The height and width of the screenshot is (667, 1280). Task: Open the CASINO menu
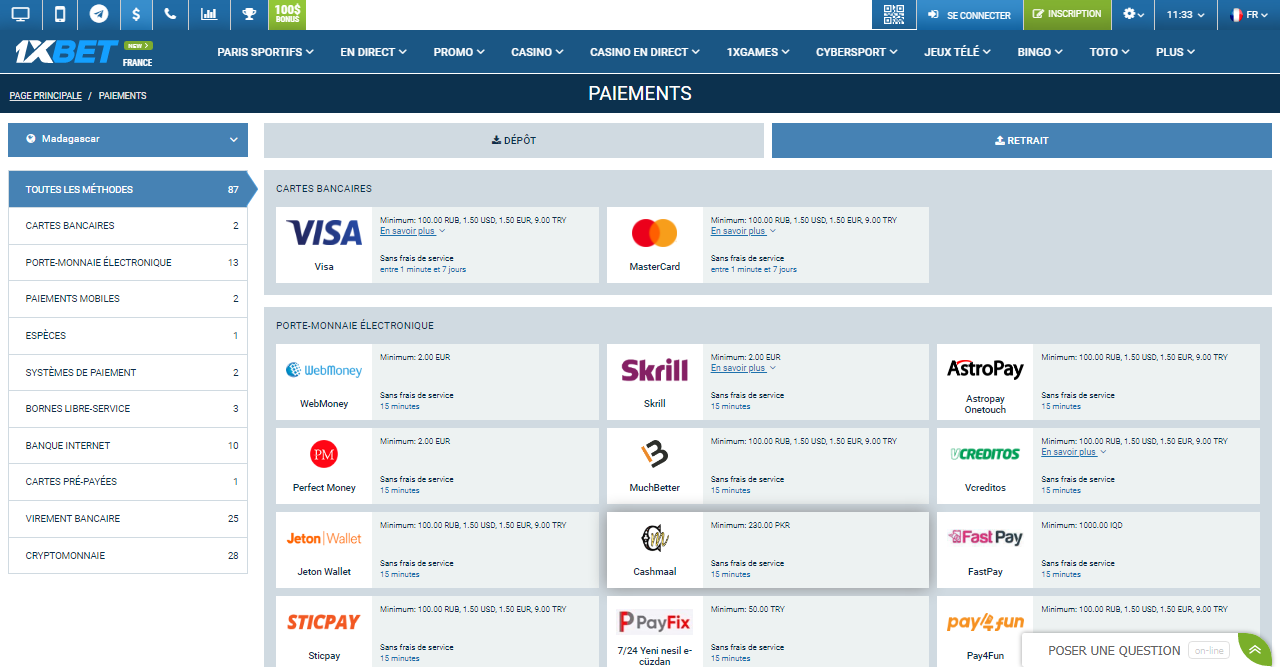(537, 52)
